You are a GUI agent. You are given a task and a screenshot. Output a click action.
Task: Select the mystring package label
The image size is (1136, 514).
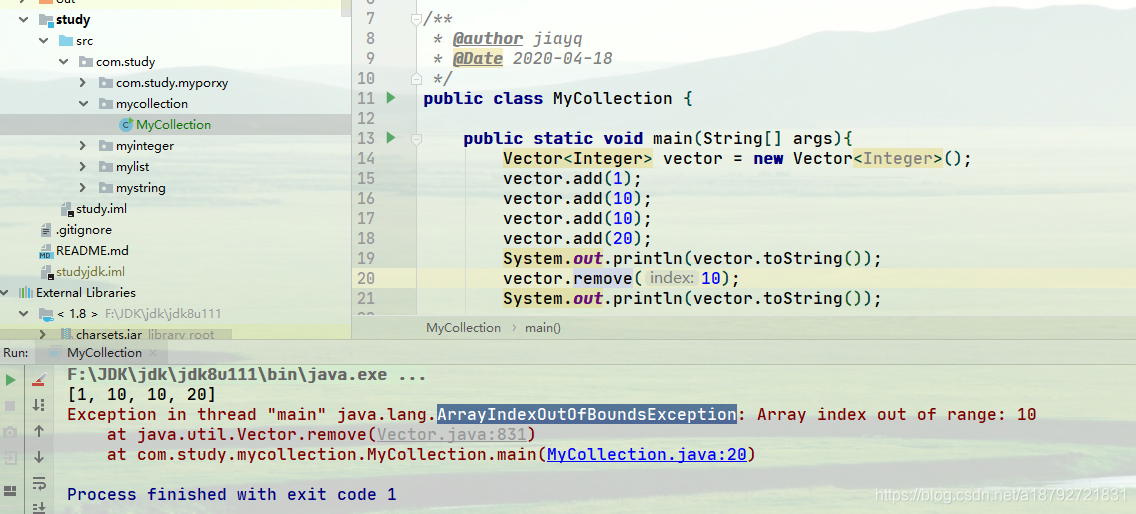click(141, 188)
